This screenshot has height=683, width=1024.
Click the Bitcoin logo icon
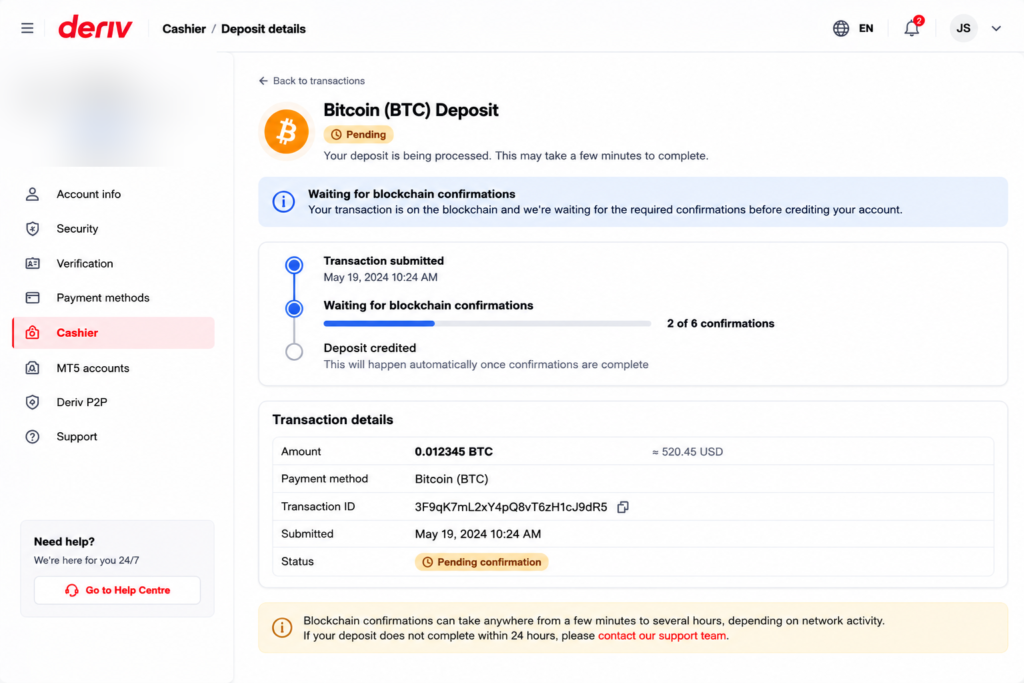(287, 131)
